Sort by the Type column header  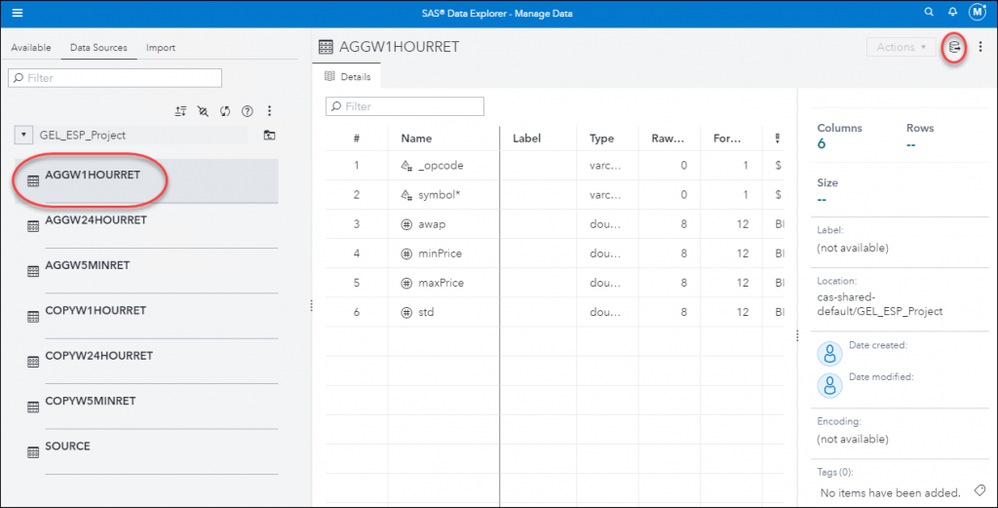click(x=601, y=138)
